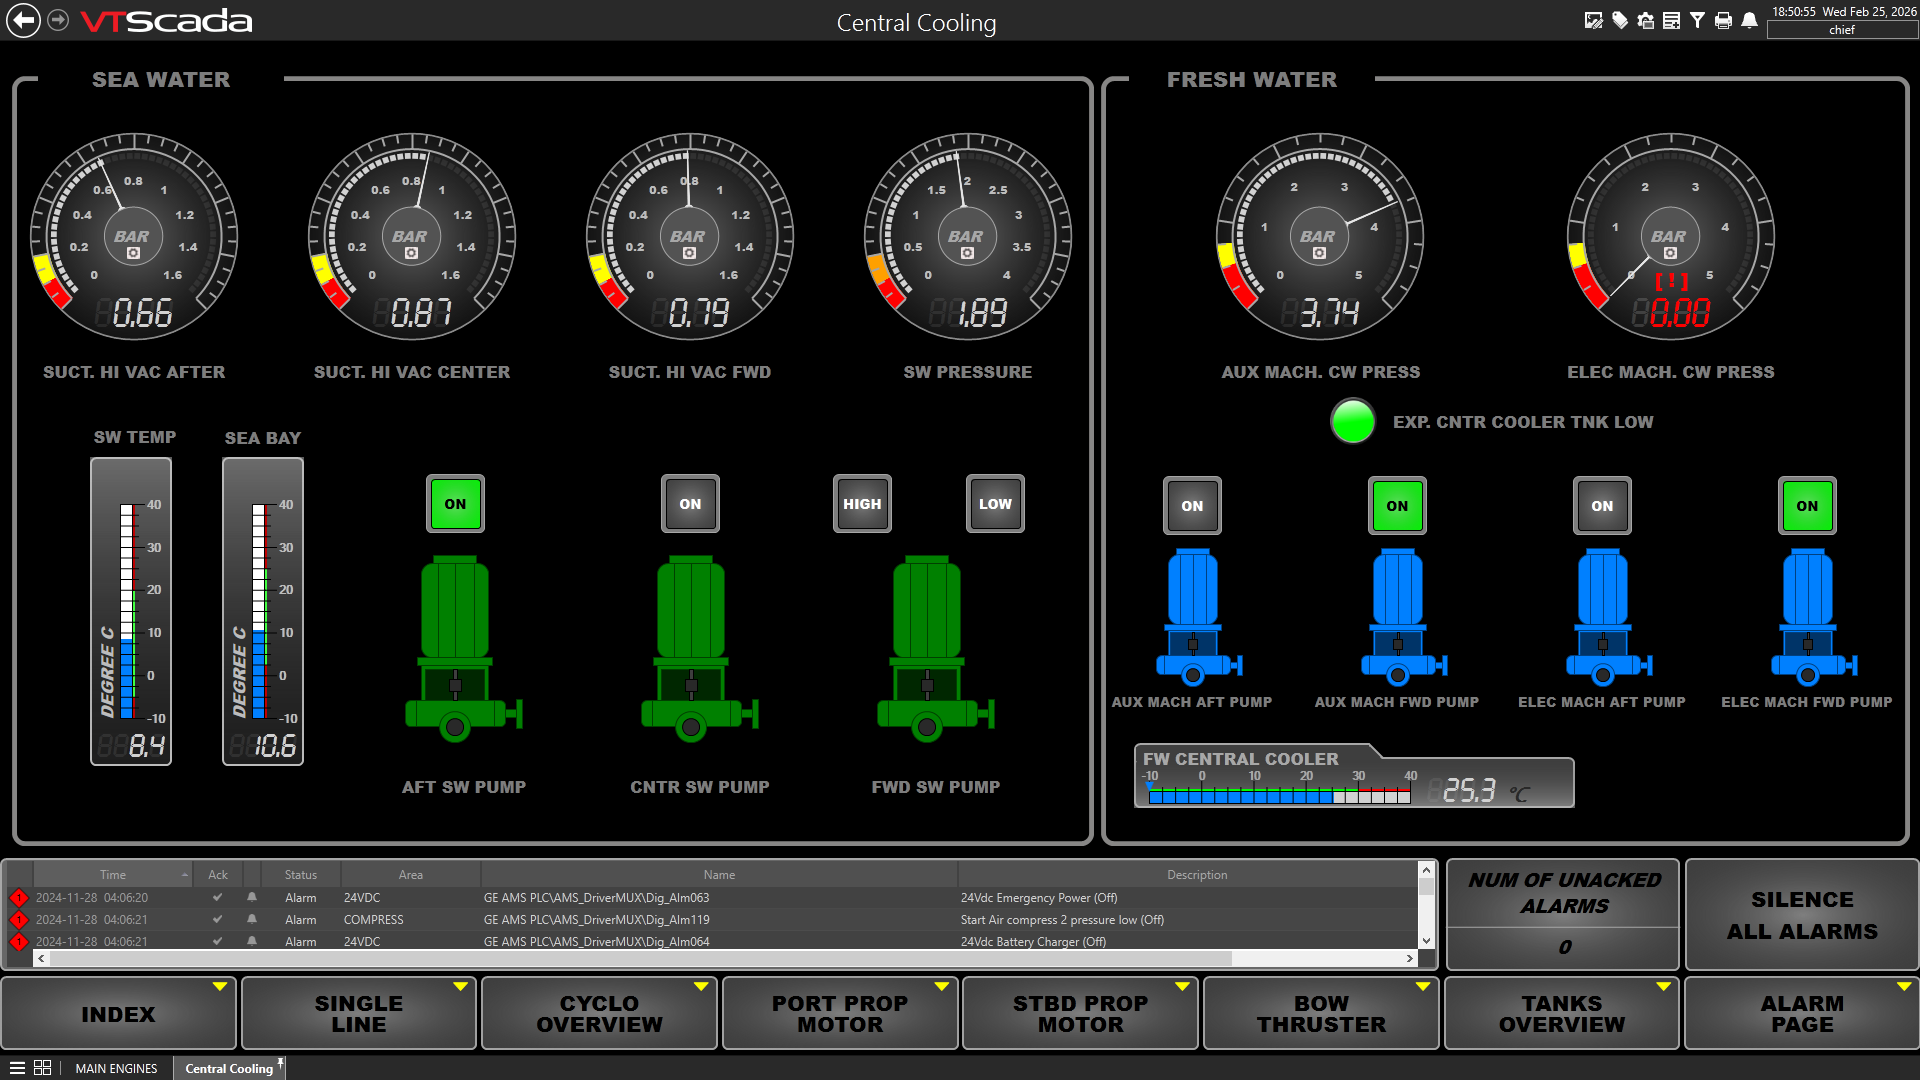Image resolution: width=1920 pixels, height=1080 pixels.
Task: Click the alarm bell icon in the title bar
Action: coord(1750,21)
